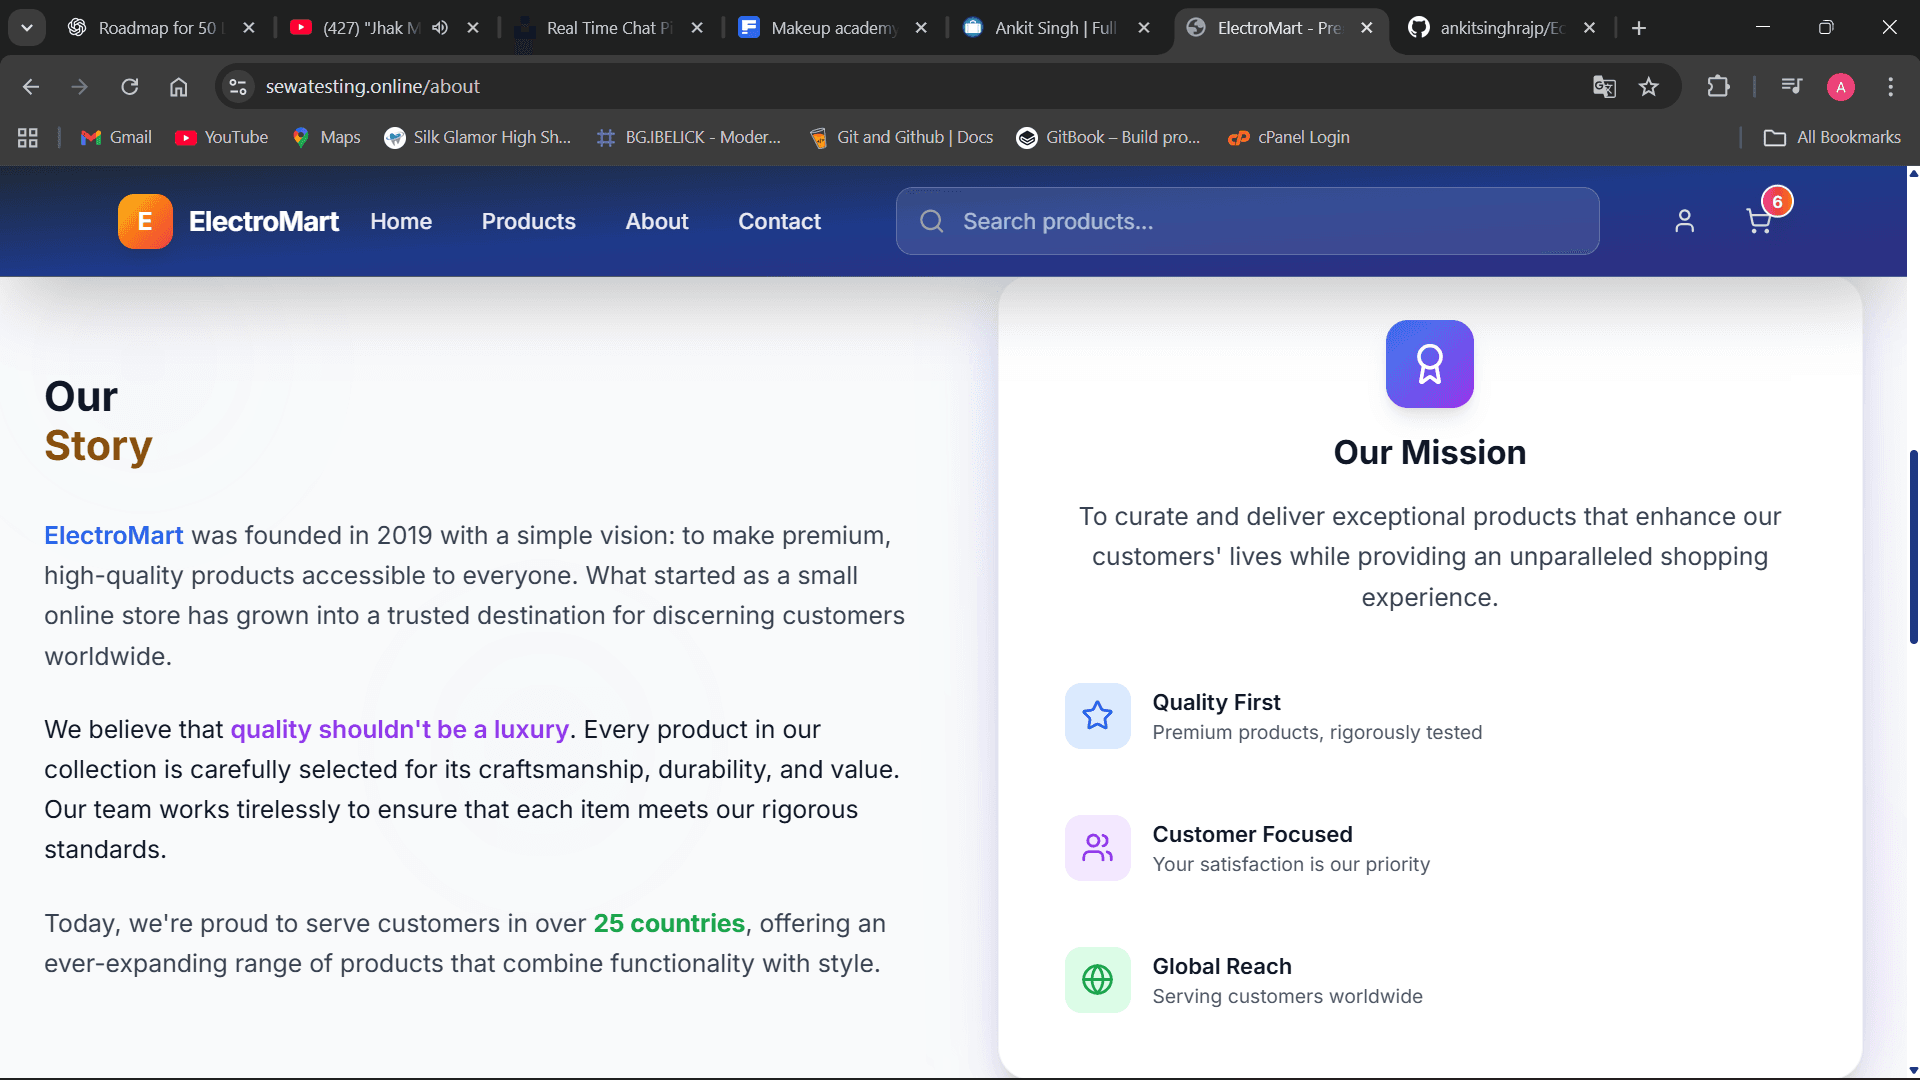
Task: Click the Quality First star icon
Action: coord(1097,716)
